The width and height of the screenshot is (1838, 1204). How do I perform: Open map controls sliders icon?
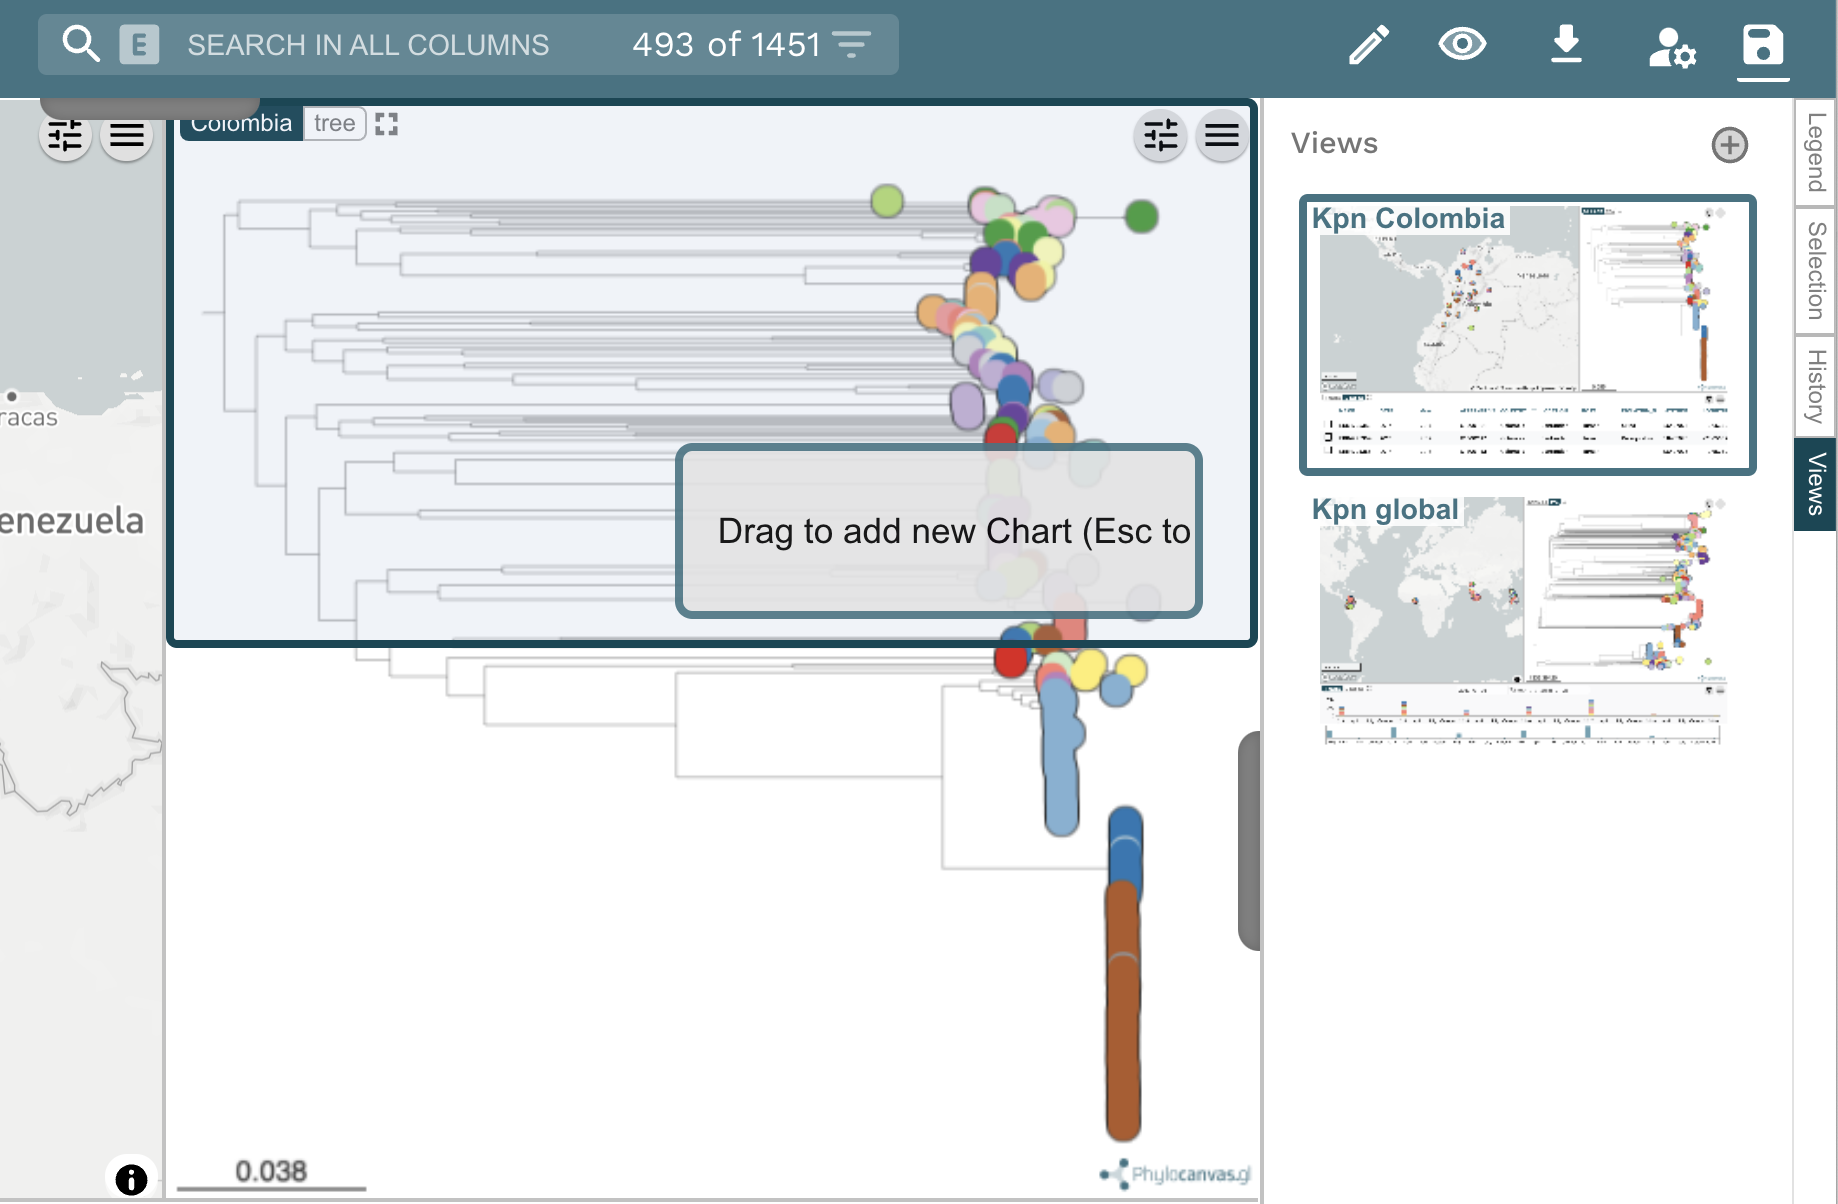point(65,135)
